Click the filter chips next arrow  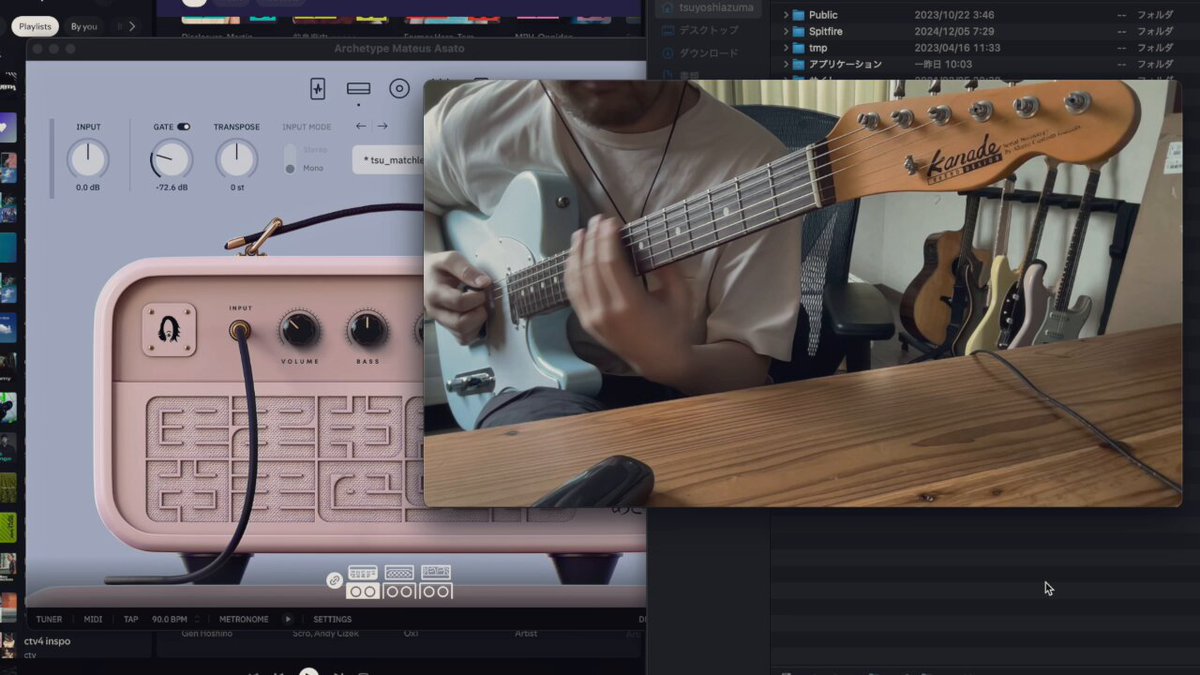132,27
